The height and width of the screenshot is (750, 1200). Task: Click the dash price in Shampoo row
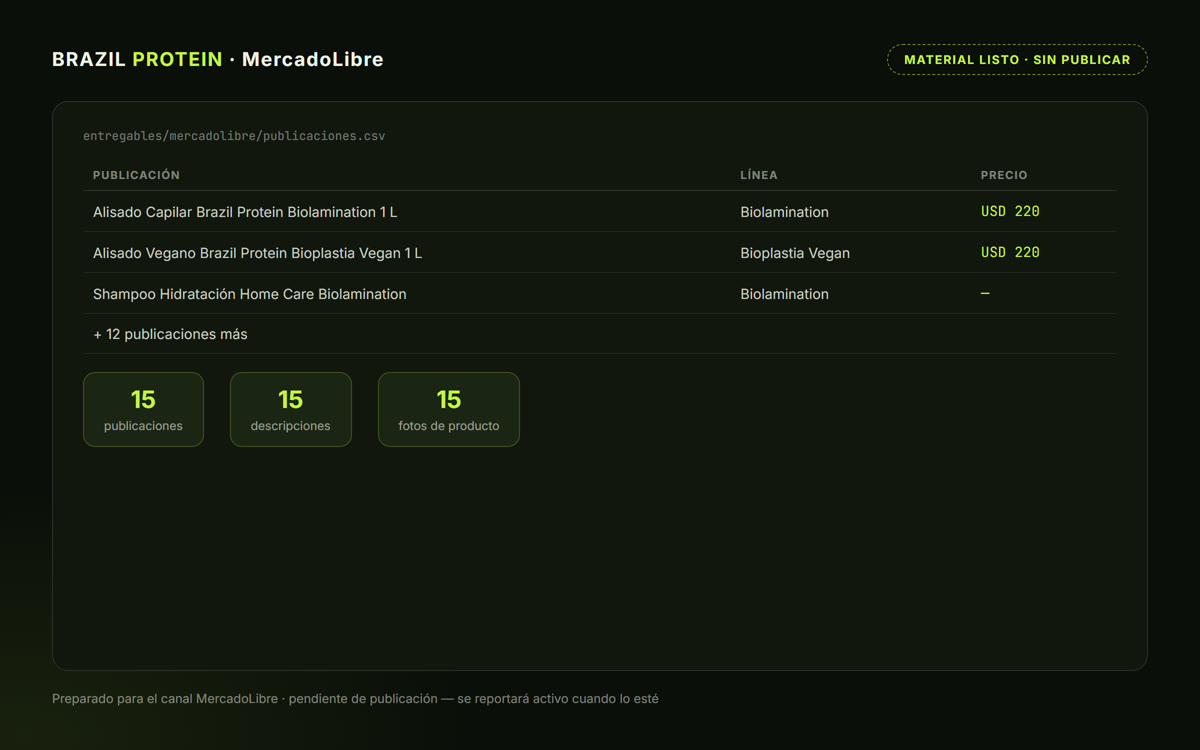(x=985, y=294)
